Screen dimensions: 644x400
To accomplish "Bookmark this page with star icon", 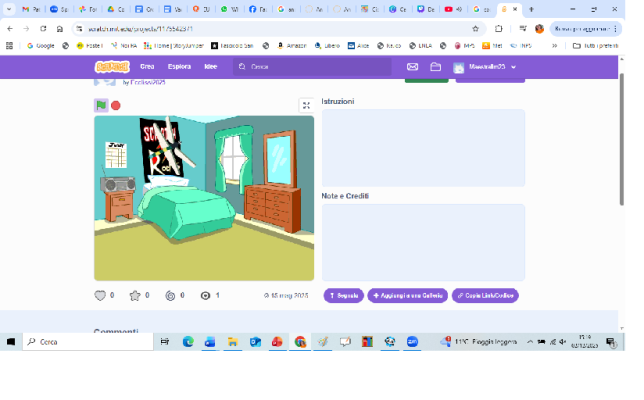I will 477,29.
